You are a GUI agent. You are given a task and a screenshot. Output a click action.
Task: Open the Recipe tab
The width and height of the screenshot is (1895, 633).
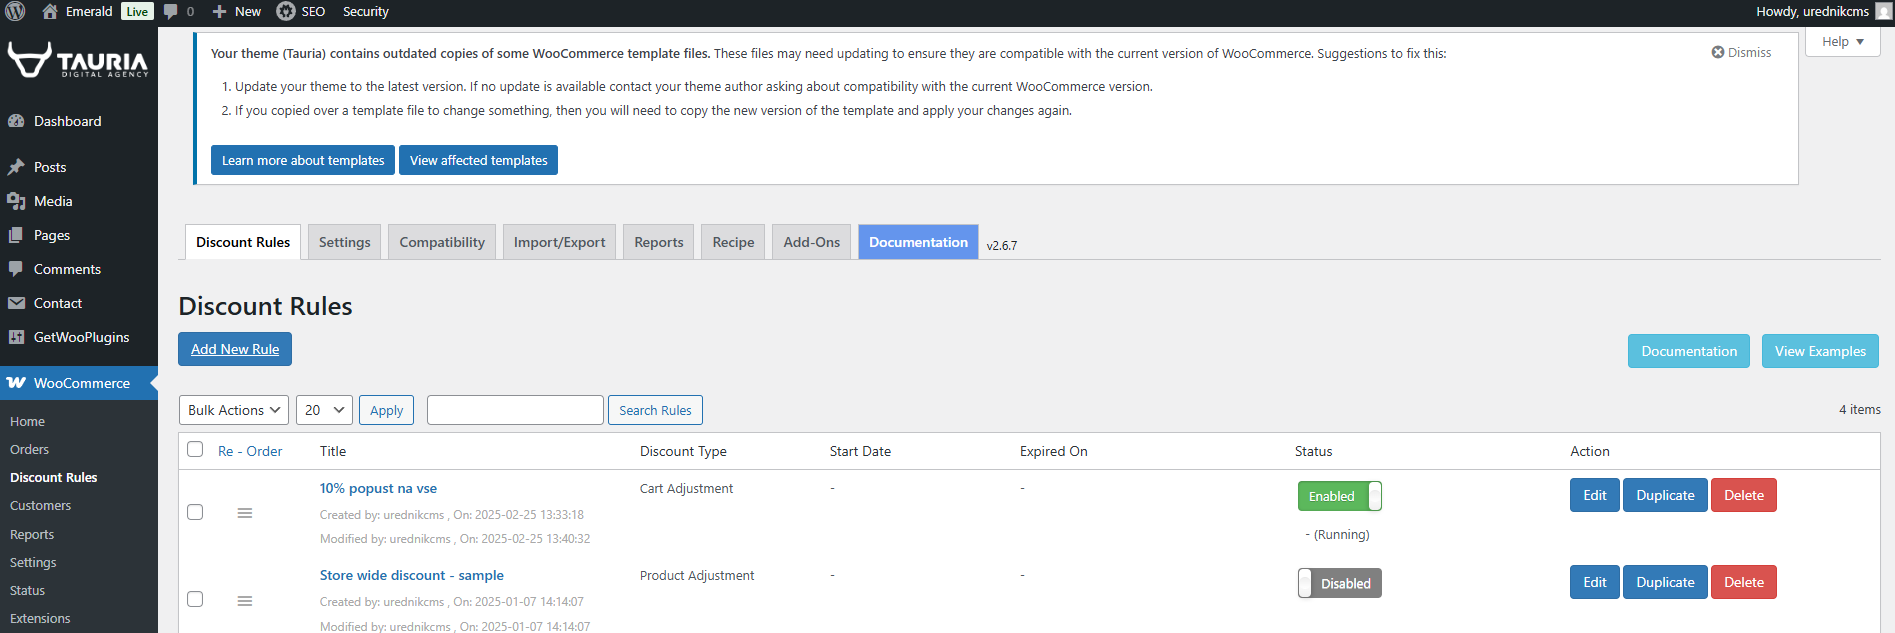pos(733,242)
